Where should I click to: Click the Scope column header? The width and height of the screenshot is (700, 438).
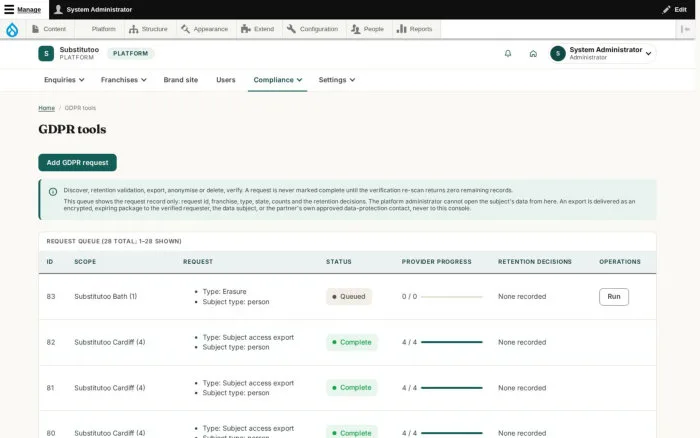click(x=85, y=262)
